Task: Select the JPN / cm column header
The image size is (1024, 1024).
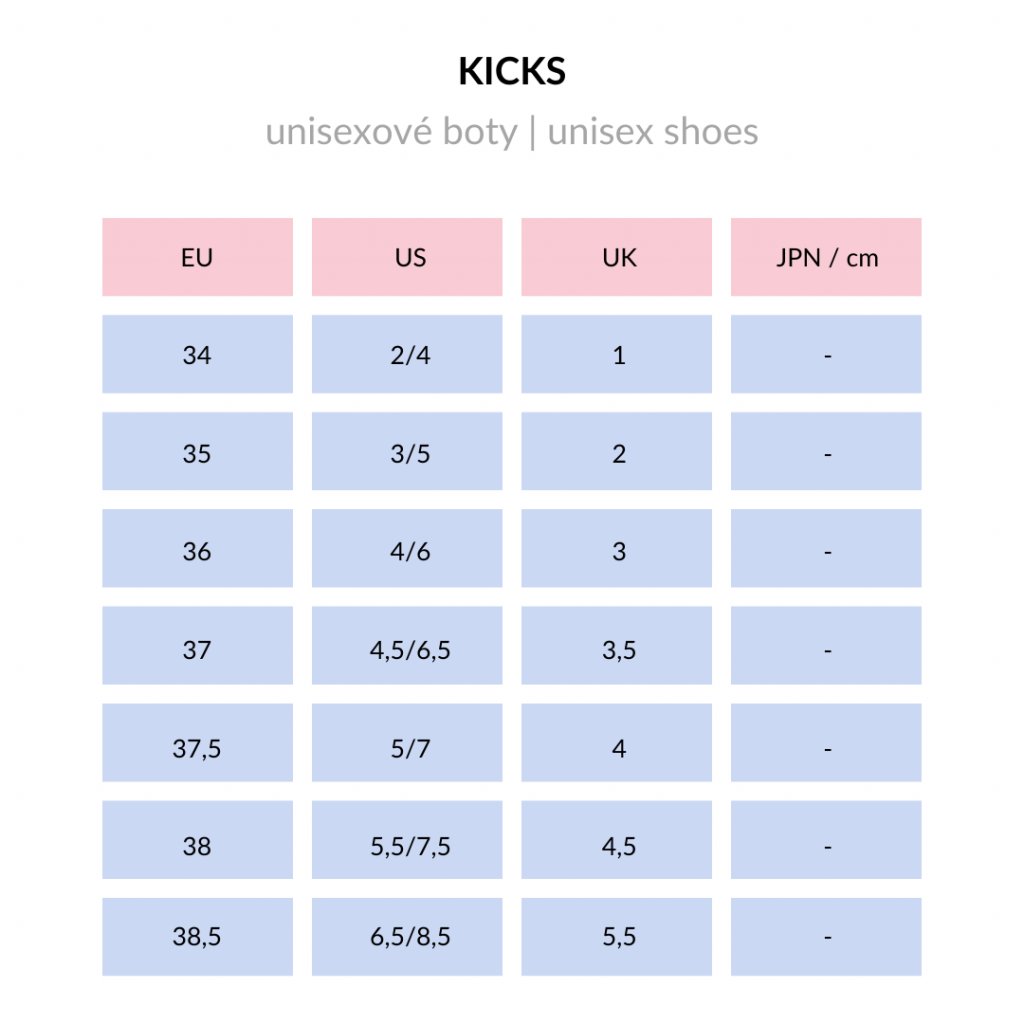Action: [826, 258]
